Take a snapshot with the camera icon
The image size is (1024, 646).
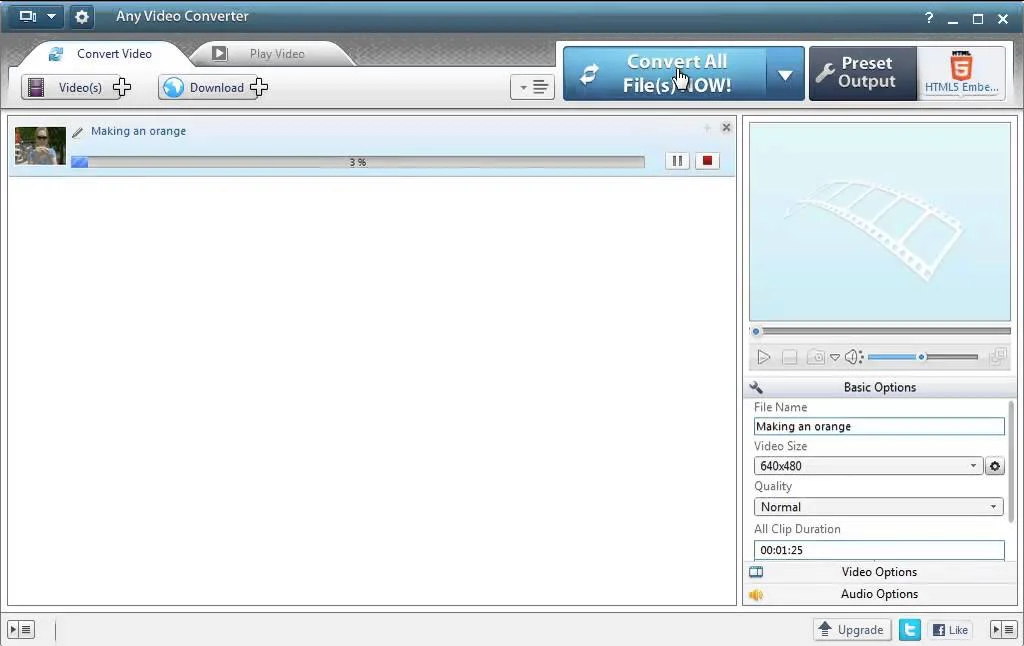[816, 357]
